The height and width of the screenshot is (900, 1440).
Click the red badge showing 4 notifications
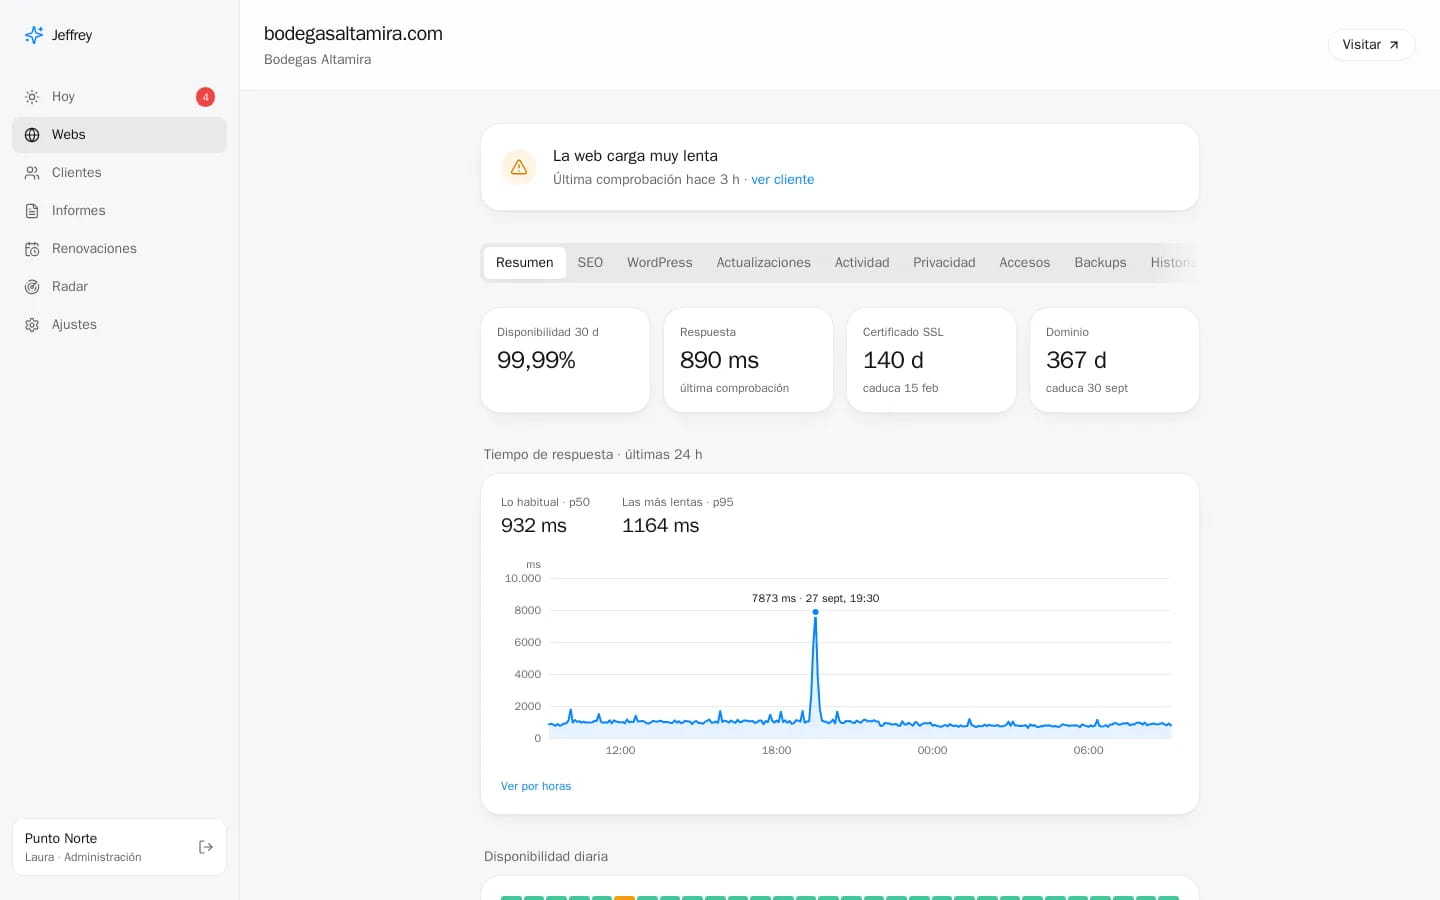[205, 97]
